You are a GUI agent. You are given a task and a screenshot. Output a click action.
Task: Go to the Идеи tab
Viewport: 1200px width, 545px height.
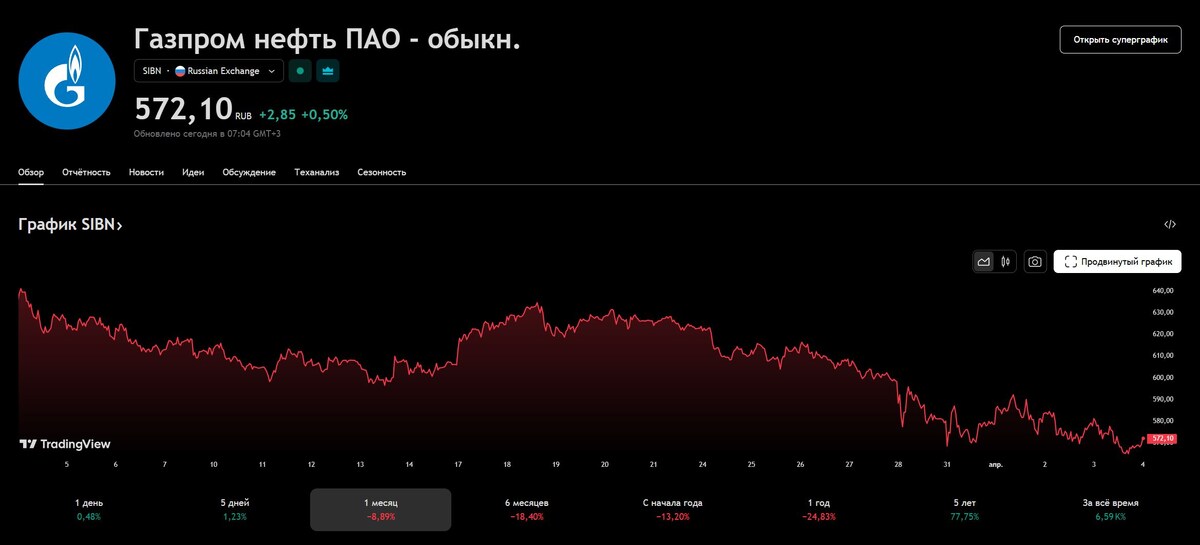(193, 172)
